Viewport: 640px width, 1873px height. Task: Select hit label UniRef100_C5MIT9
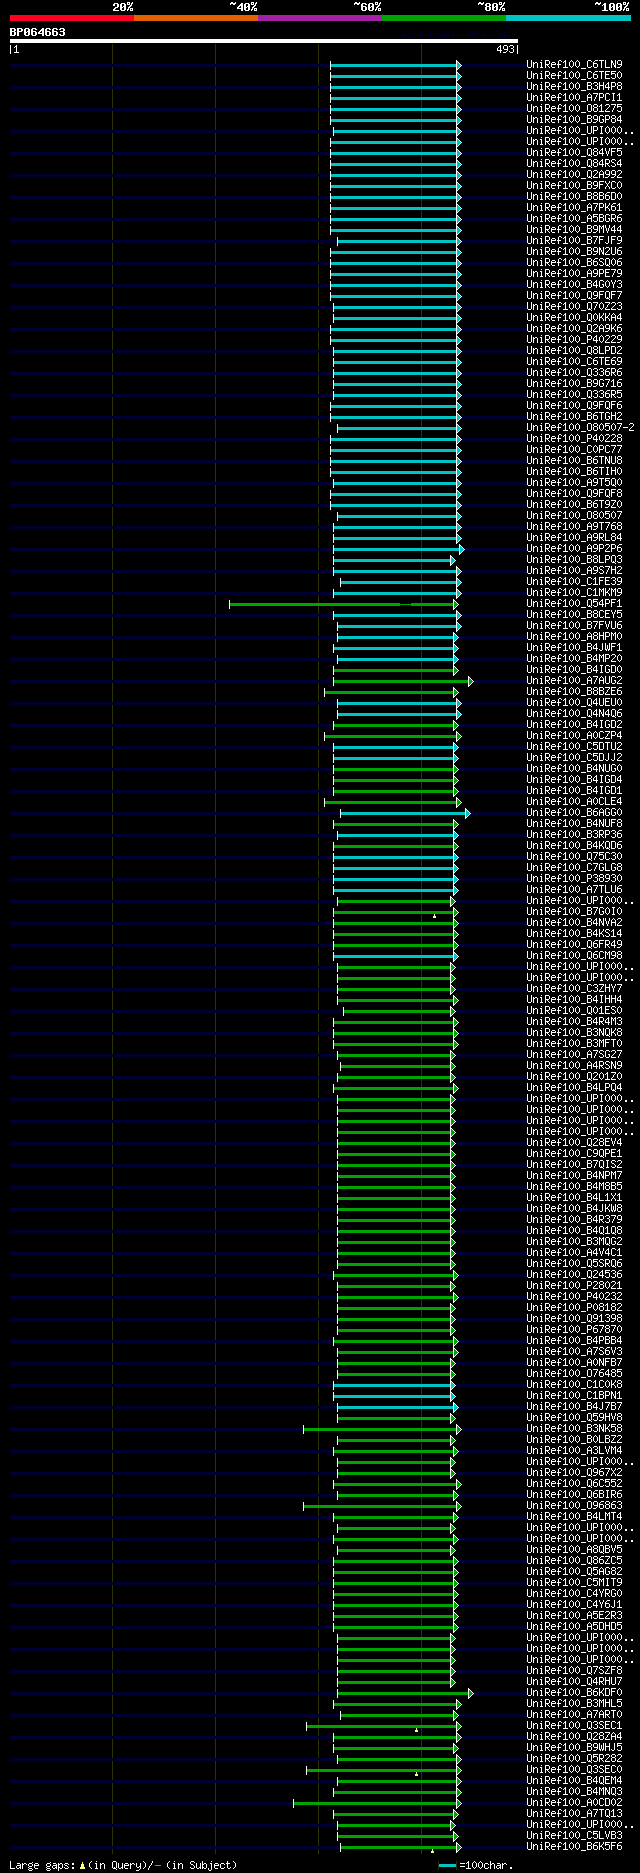tap(574, 1583)
